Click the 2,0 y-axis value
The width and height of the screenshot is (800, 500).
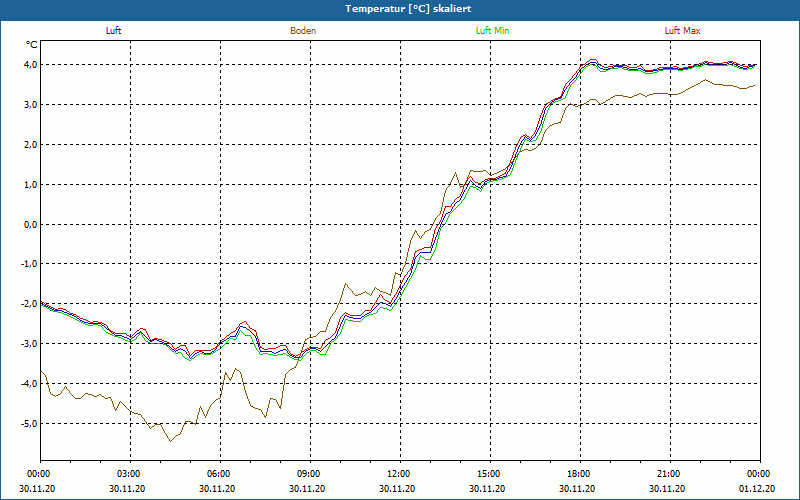(30, 144)
